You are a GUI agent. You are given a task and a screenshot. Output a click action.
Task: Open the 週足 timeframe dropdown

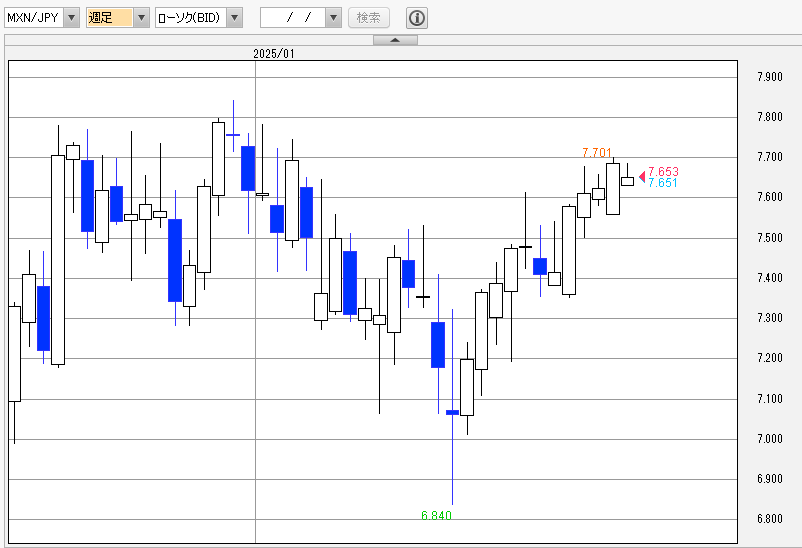coord(141,18)
